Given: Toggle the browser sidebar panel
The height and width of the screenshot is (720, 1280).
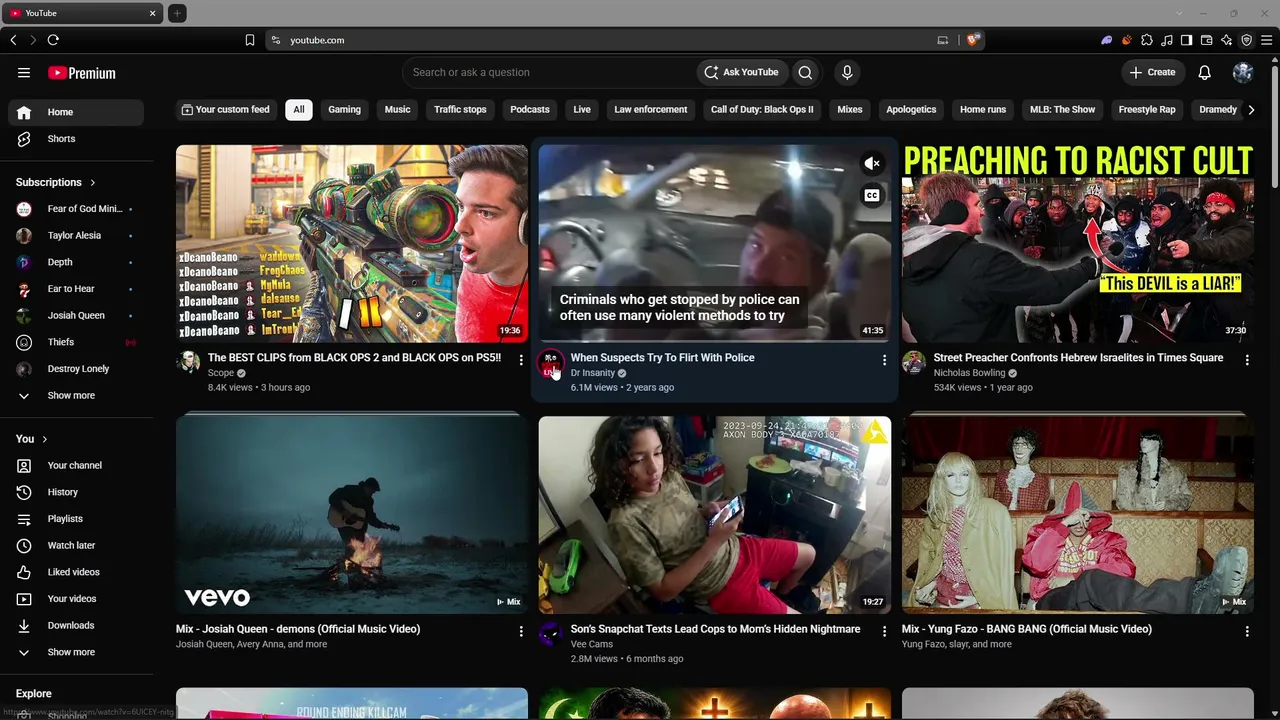Looking at the screenshot, I should (x=1187, y=40).
